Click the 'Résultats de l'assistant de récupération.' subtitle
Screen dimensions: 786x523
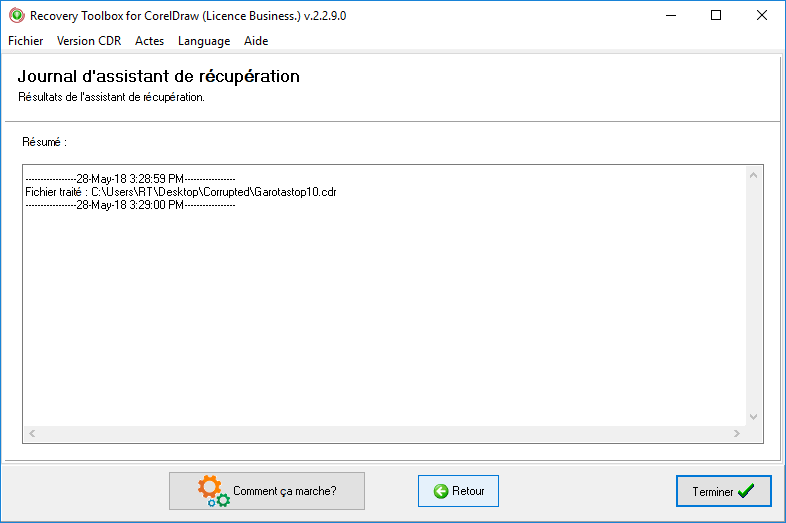click(111, 97)
